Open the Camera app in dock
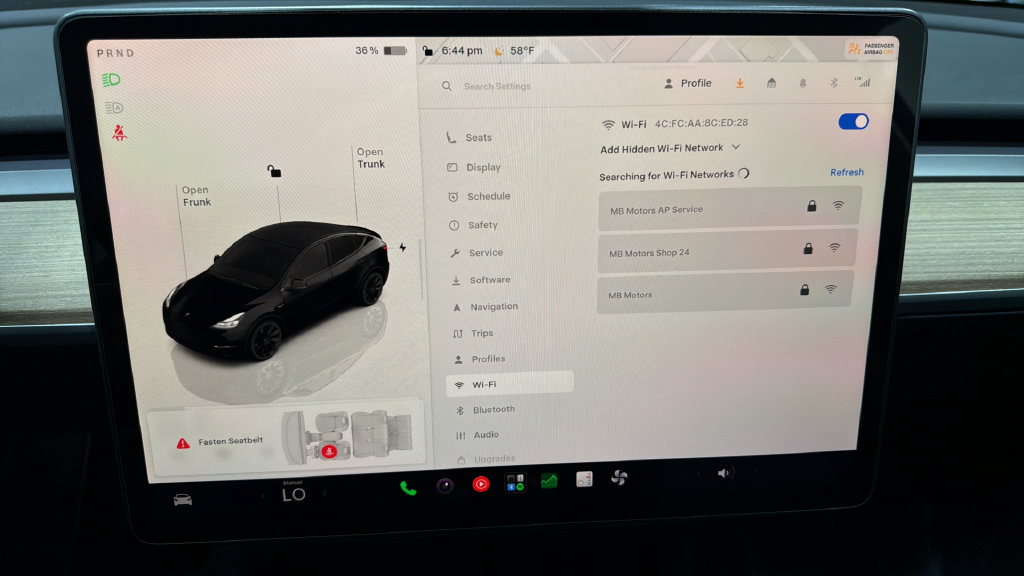This screenshot has height=576, width=1024. [445, 485]
